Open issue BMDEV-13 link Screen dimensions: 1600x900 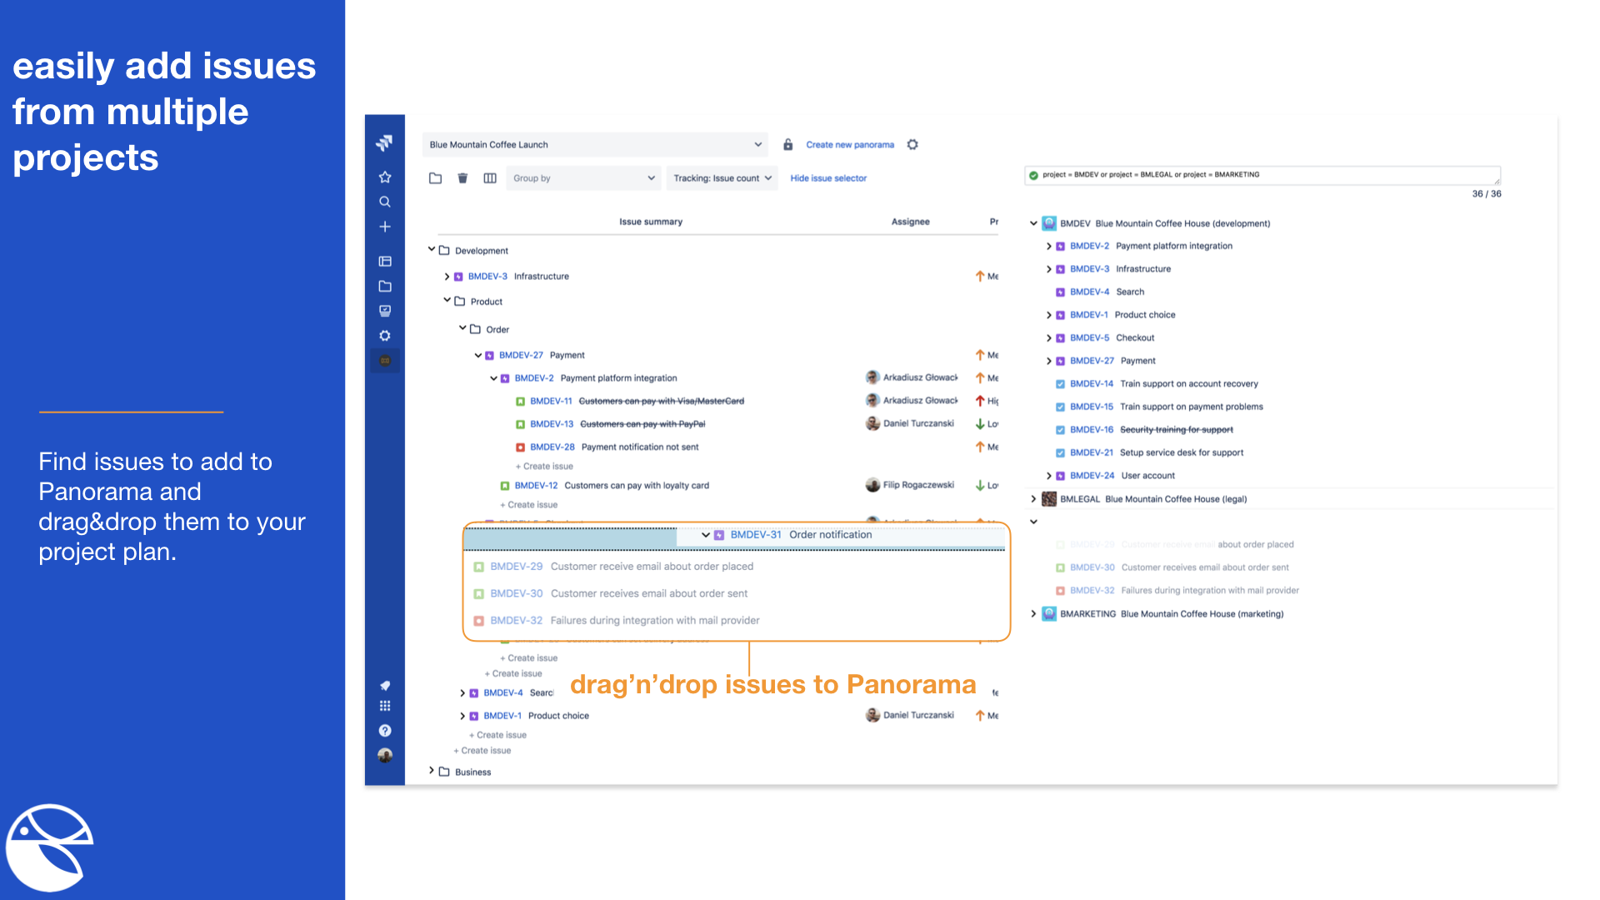pyautogui.click(x=552, y=424)
